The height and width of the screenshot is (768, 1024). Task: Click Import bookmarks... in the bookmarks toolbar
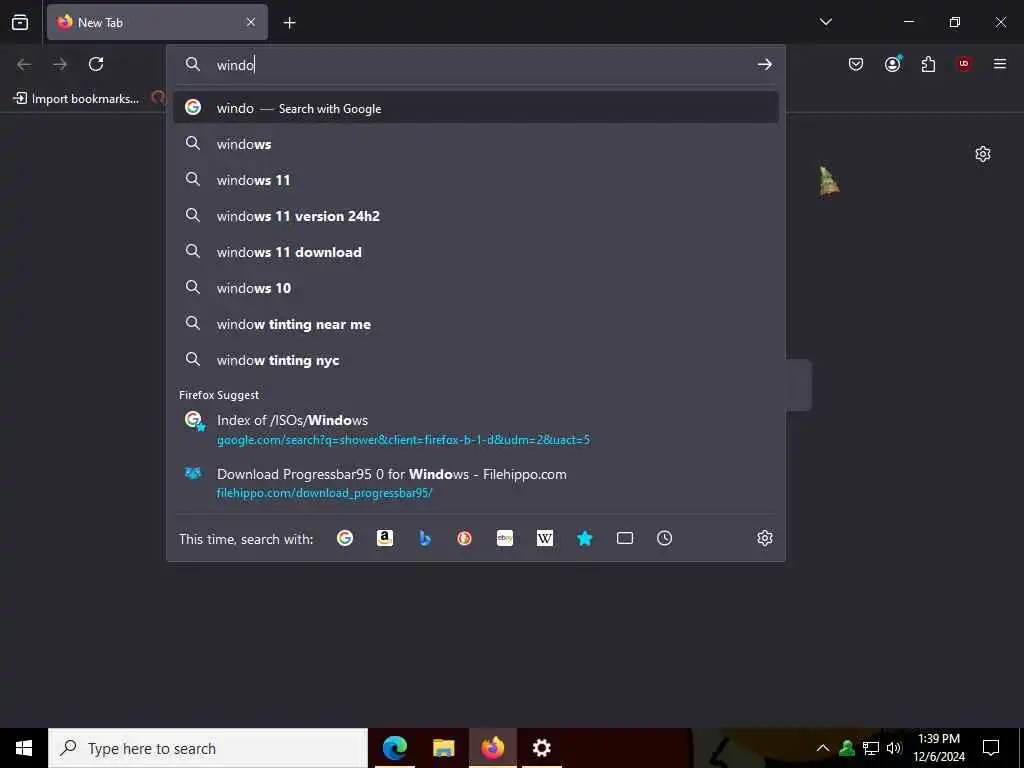tap(76, 99)
